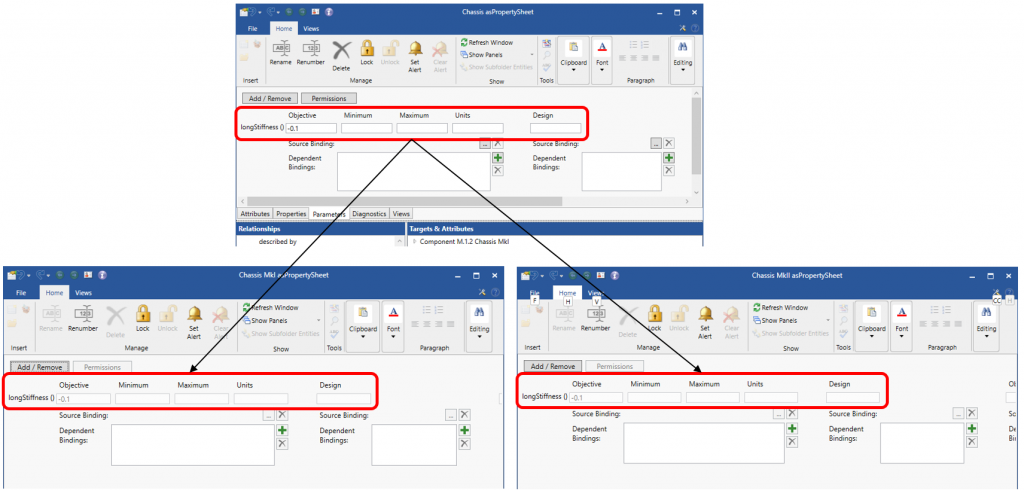Click Lock padlock in top Chassis window
1024x491 pixels.
[367, 50]
